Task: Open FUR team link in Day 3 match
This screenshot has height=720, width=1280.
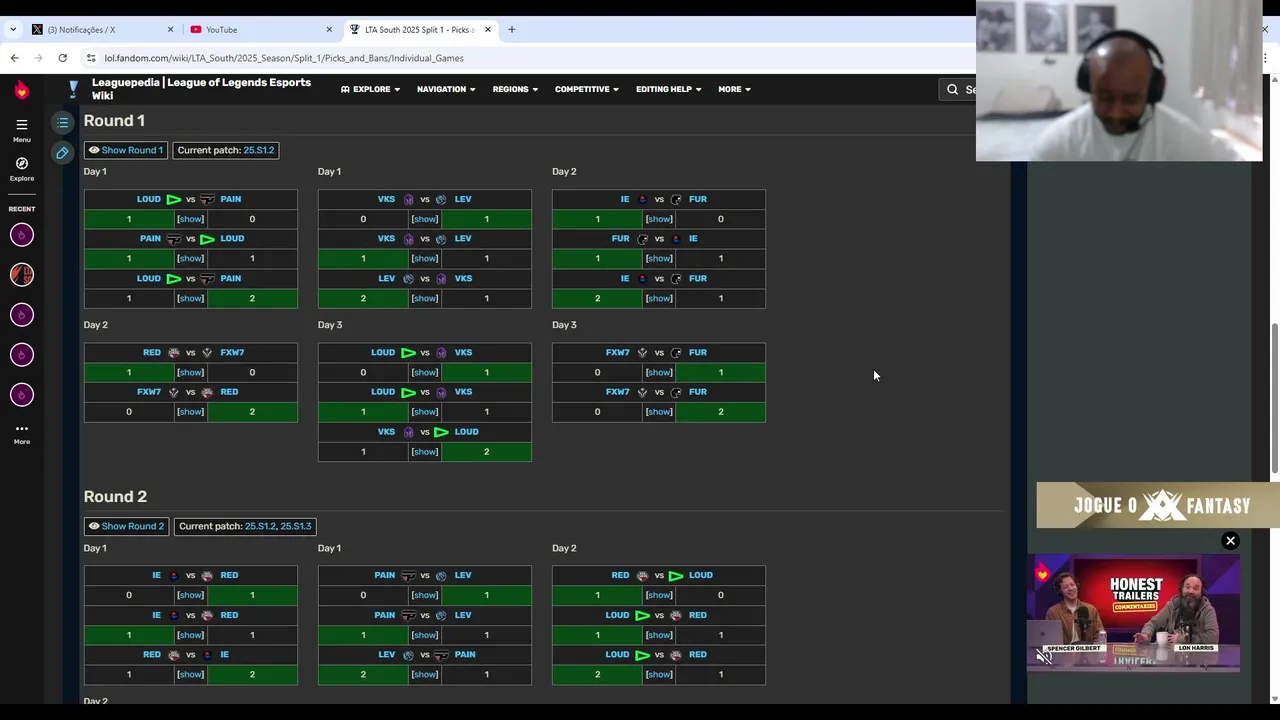Action: tap(697, 352)
